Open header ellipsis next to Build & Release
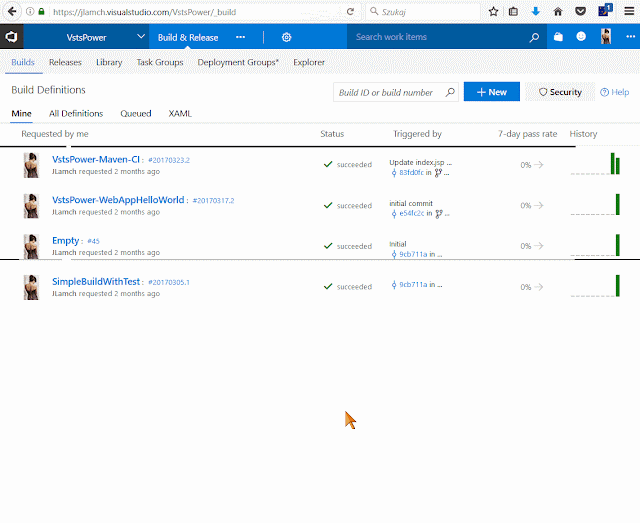Viewport: 640px width, 523px height. [240, 37]
